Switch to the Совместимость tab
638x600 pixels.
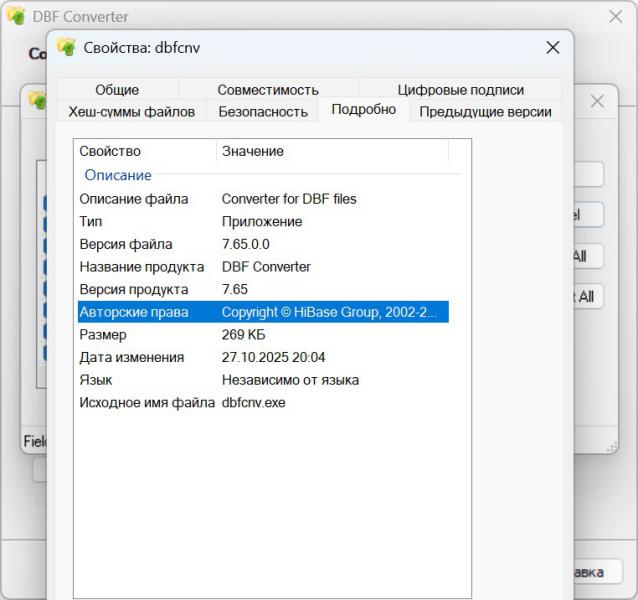[268, 89]
